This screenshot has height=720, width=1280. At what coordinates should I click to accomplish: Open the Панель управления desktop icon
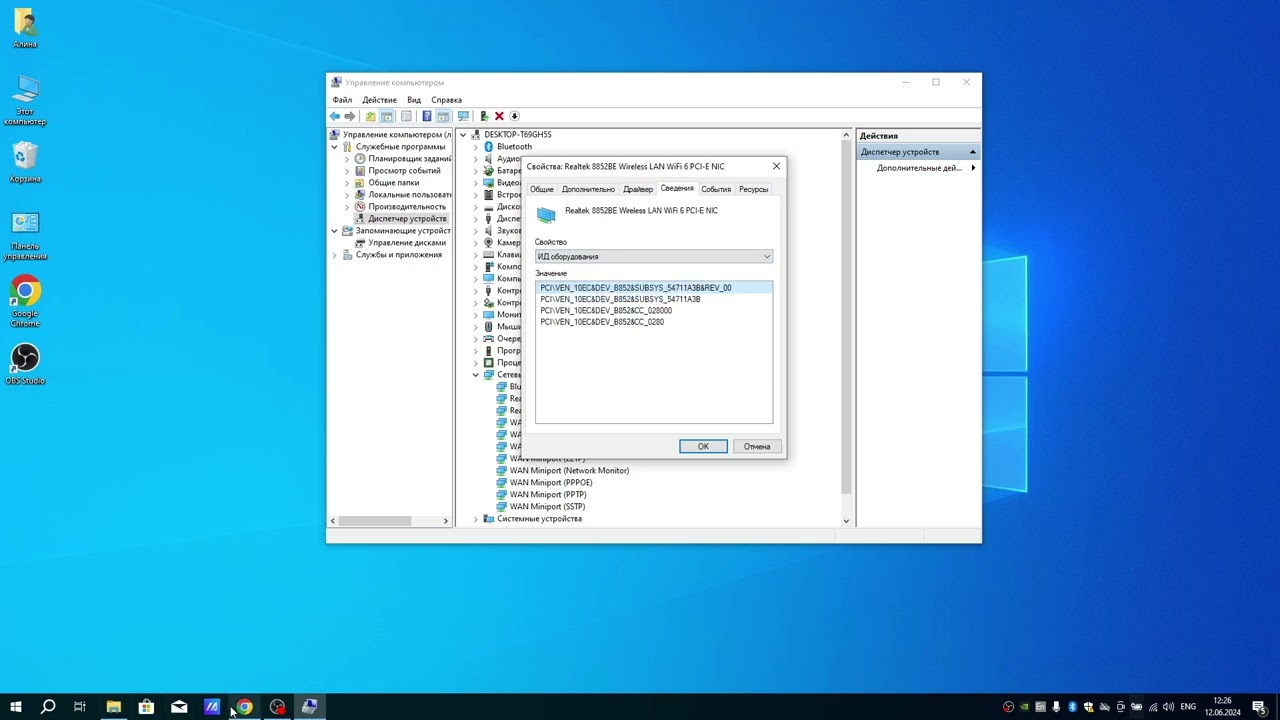point(25,235)
